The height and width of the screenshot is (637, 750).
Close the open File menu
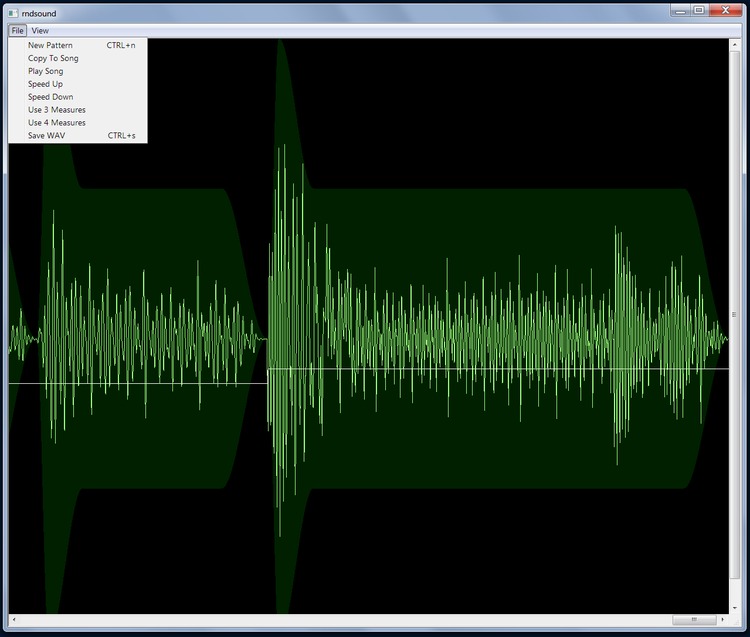[x=18, y=31]
